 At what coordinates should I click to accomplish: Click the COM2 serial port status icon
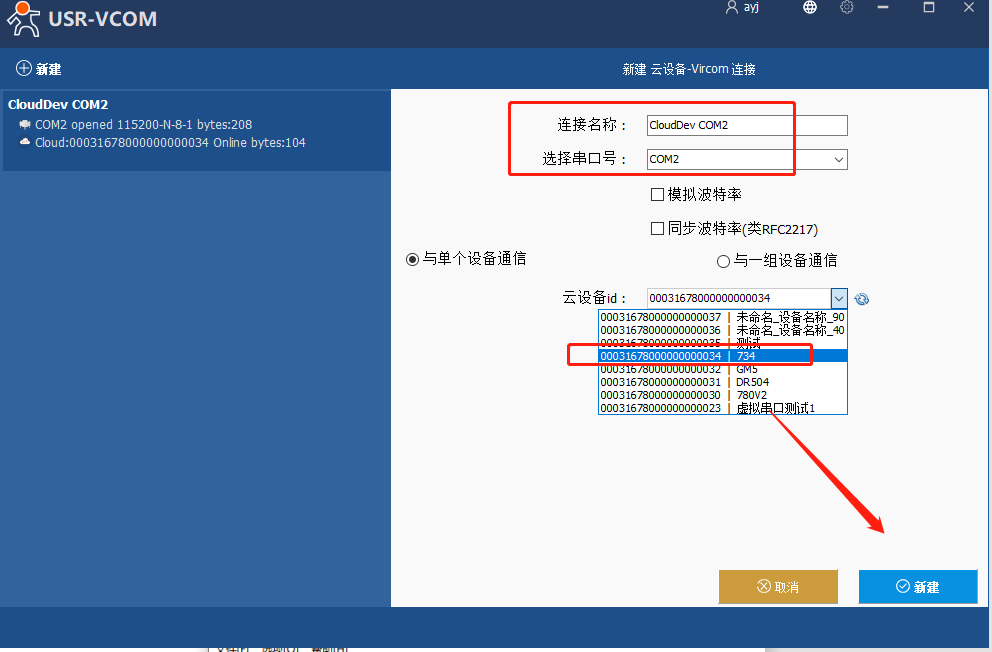pyautogui.click(x=25, y=125)
